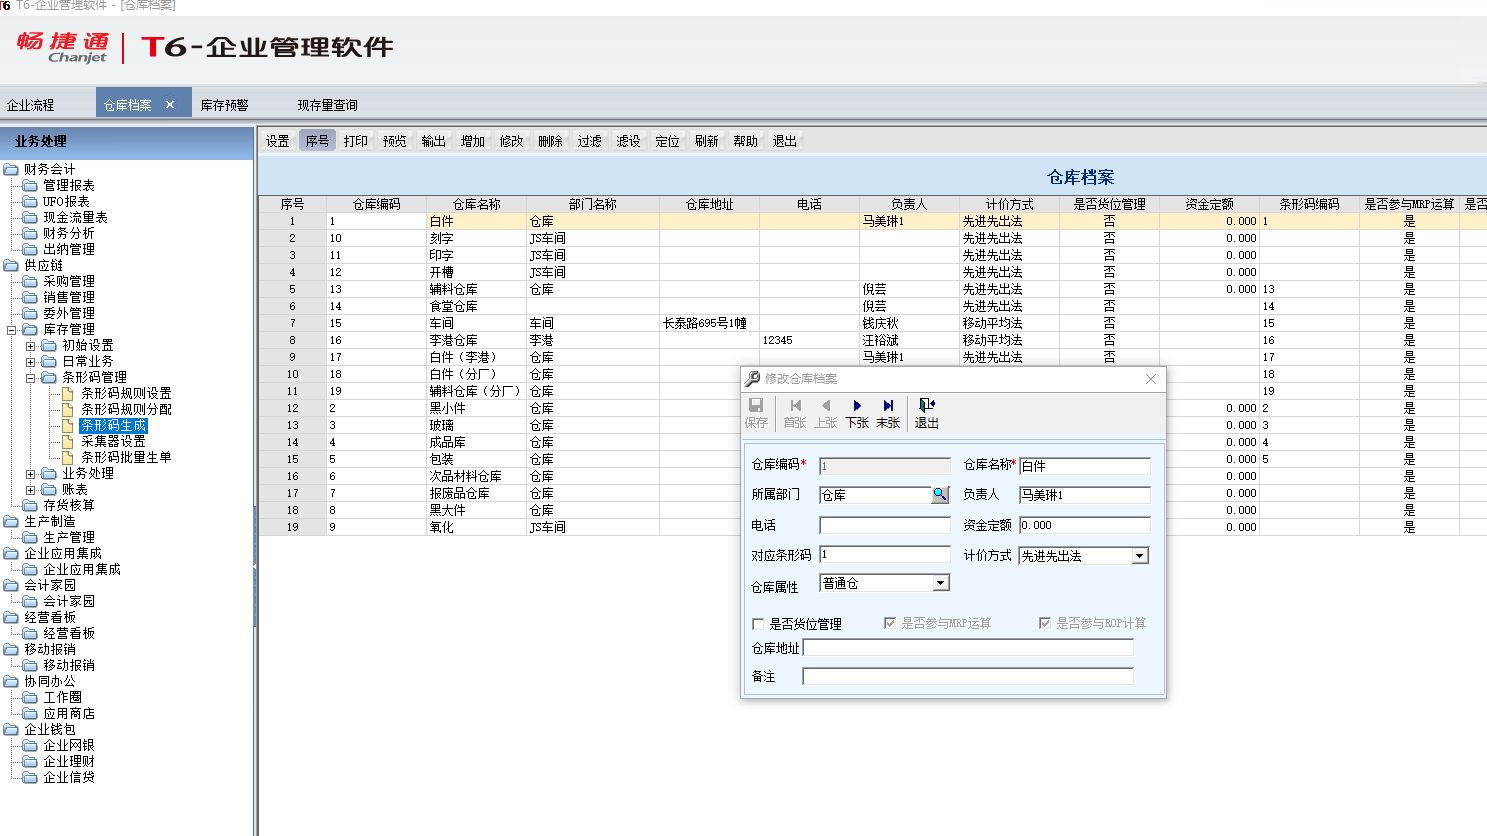
Task: Click 修改 toolbar button
Action: point(512,141)
